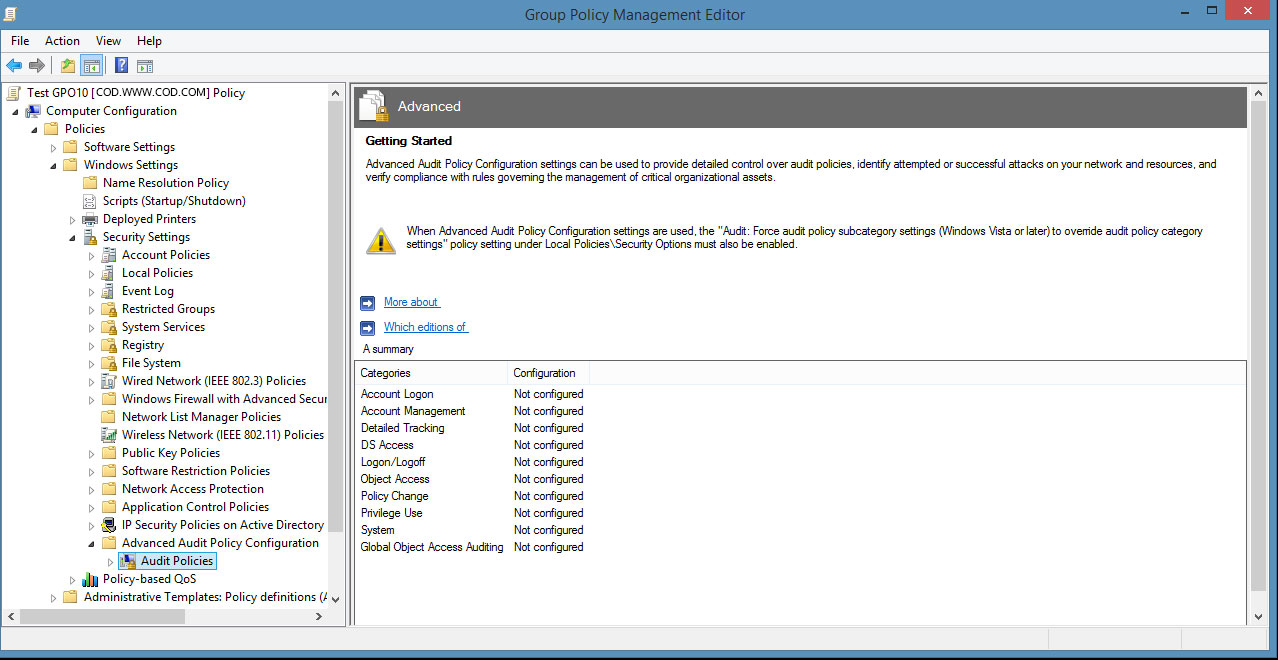Expand the Account Policies node
The width and height of the screenshot is (1278, 660).
click(x=91, y=255)
